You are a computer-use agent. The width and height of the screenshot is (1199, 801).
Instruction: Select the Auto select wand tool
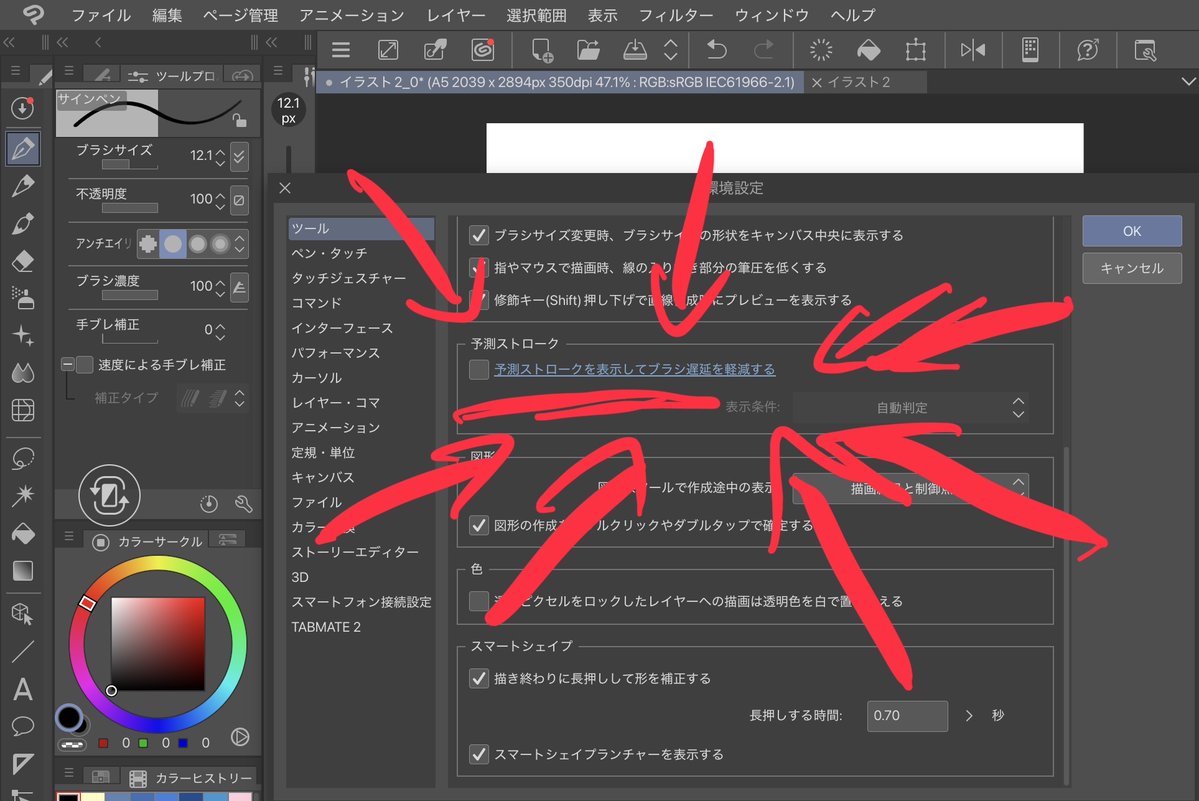tap(23, 495)
